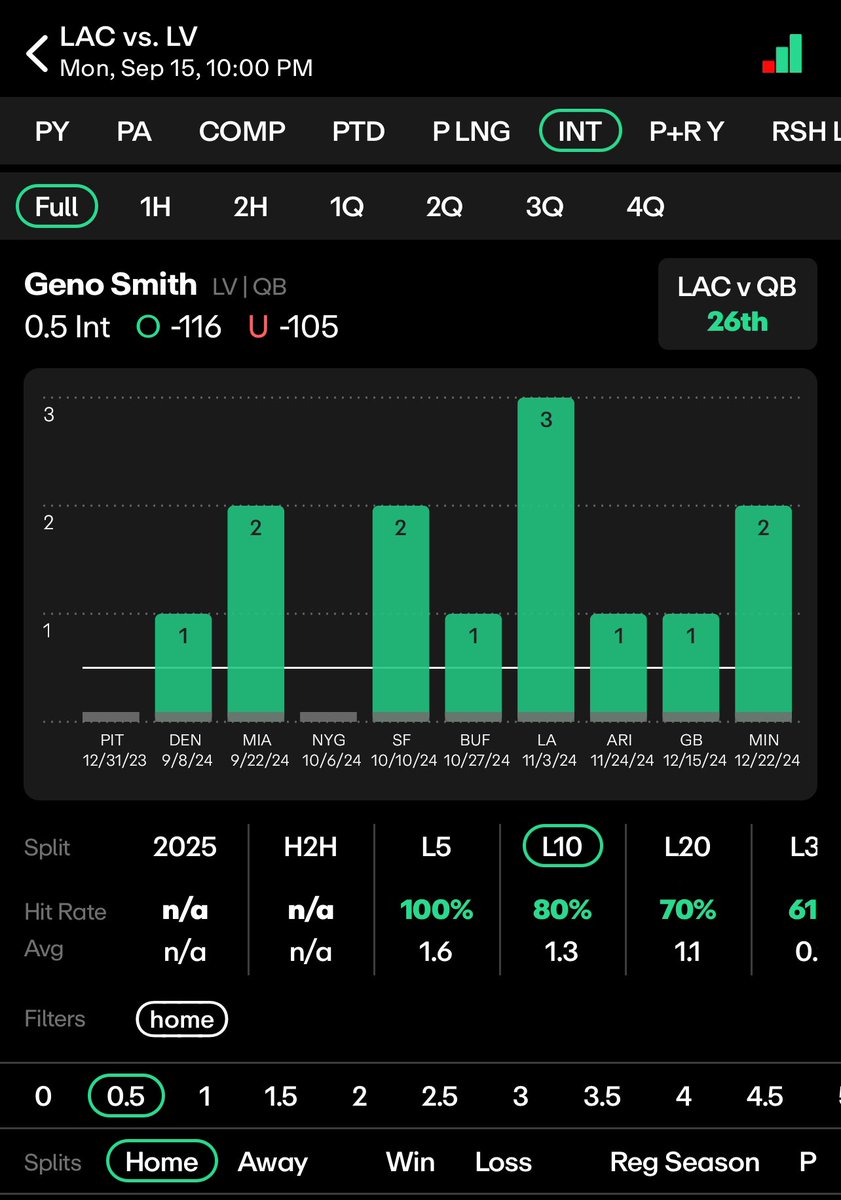841x1200 pixels.
Task: Set line value to 1.5
Action: 281,1096
